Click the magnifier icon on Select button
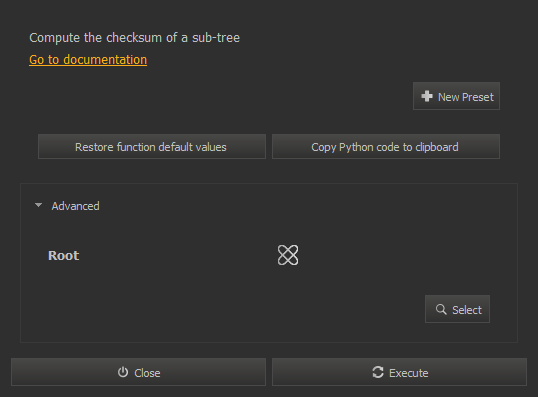 pos(441,310)
